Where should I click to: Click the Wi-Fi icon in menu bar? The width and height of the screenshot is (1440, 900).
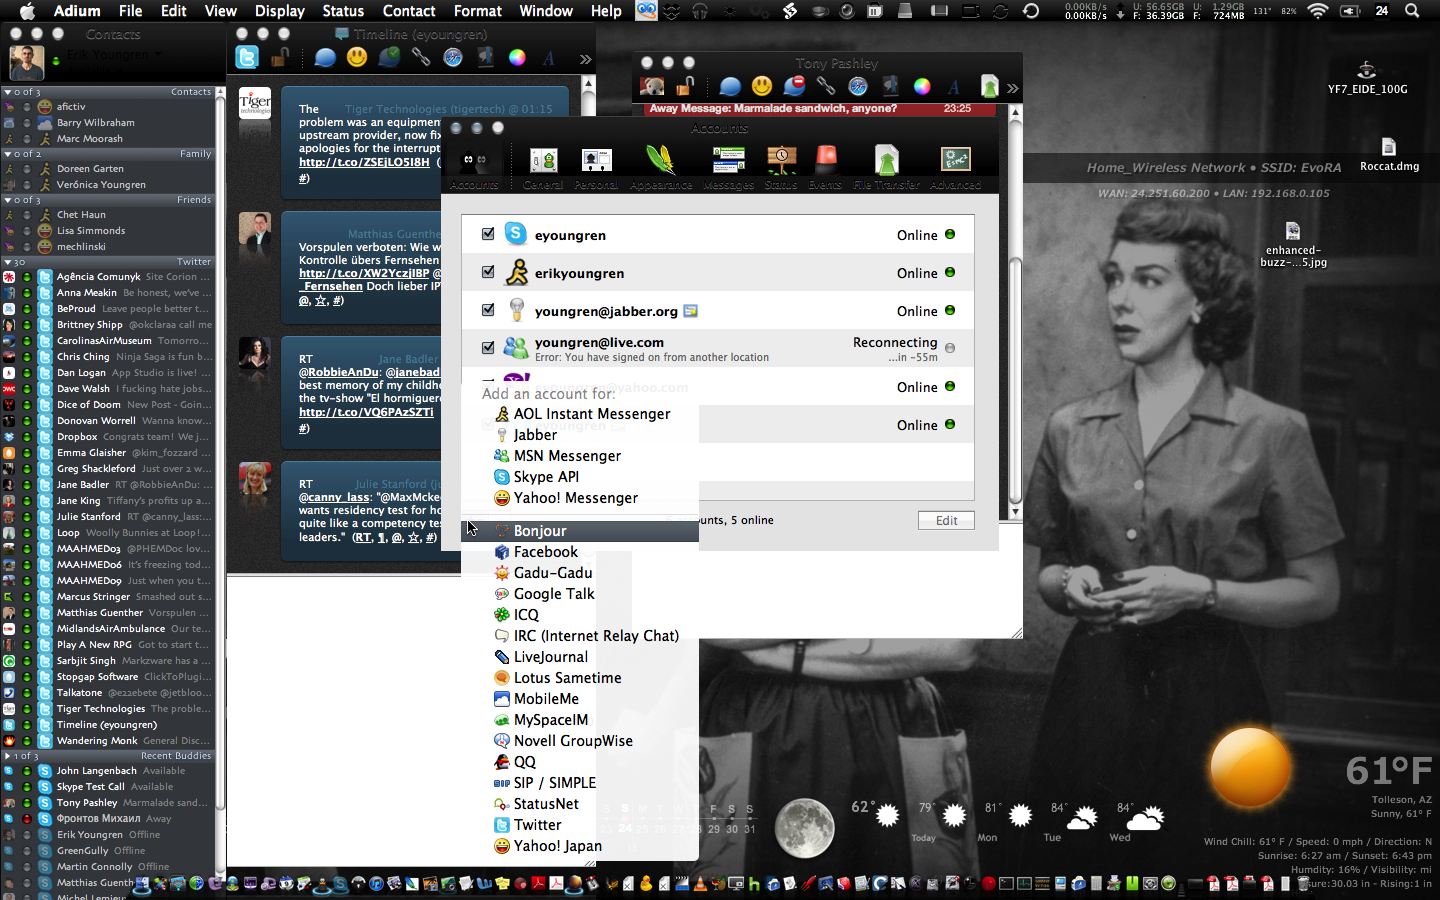point(1317,11)
